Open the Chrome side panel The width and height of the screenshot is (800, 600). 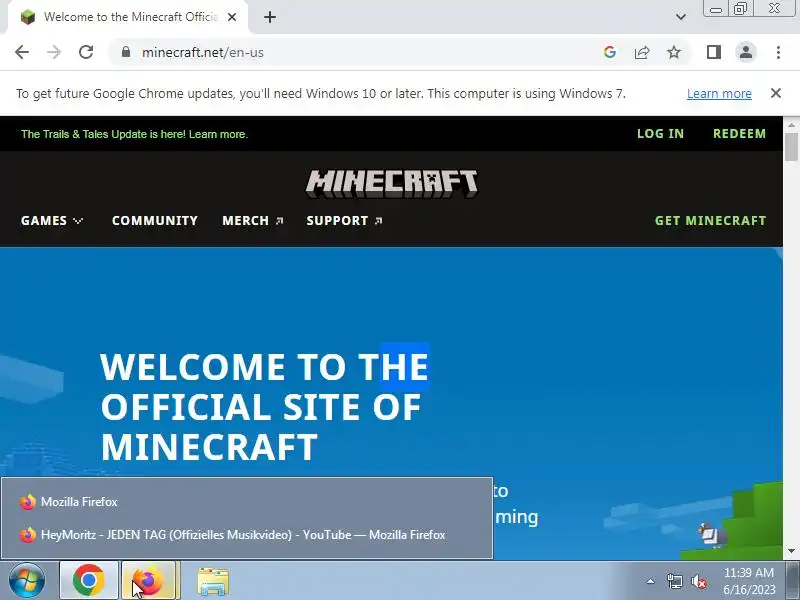pos(714,52)
